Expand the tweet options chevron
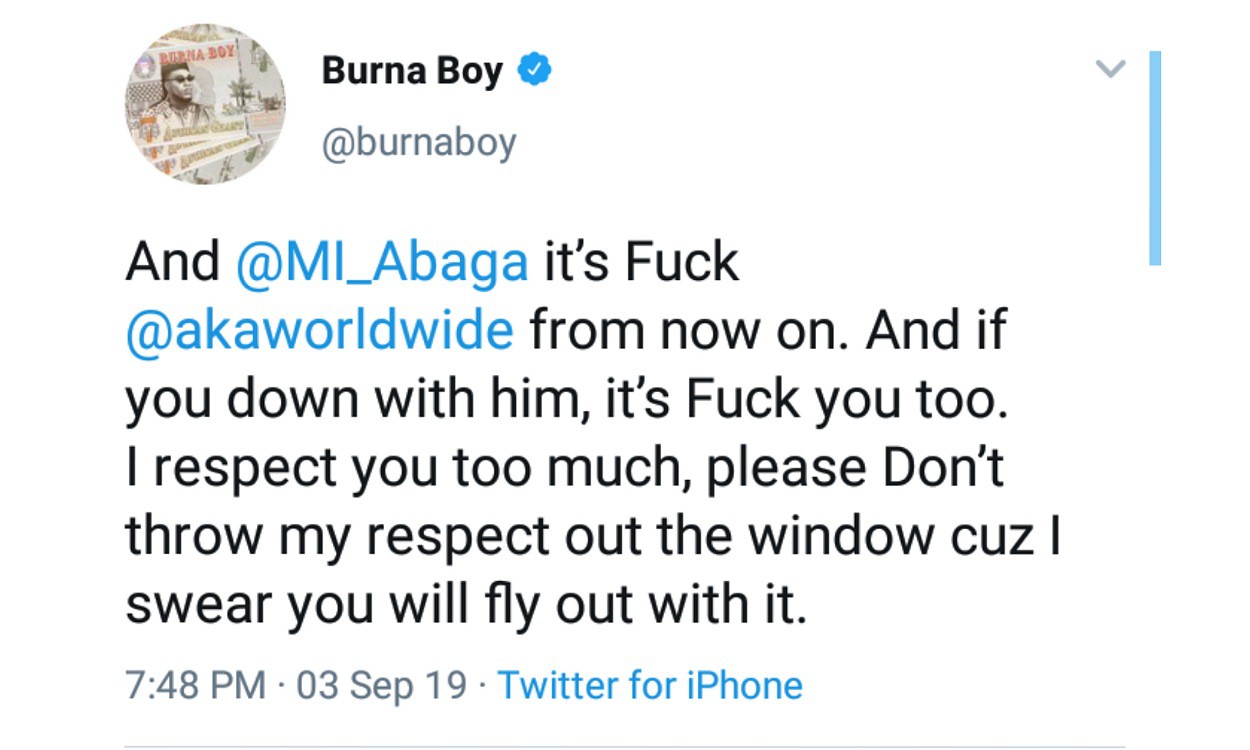 [1110, 68]
